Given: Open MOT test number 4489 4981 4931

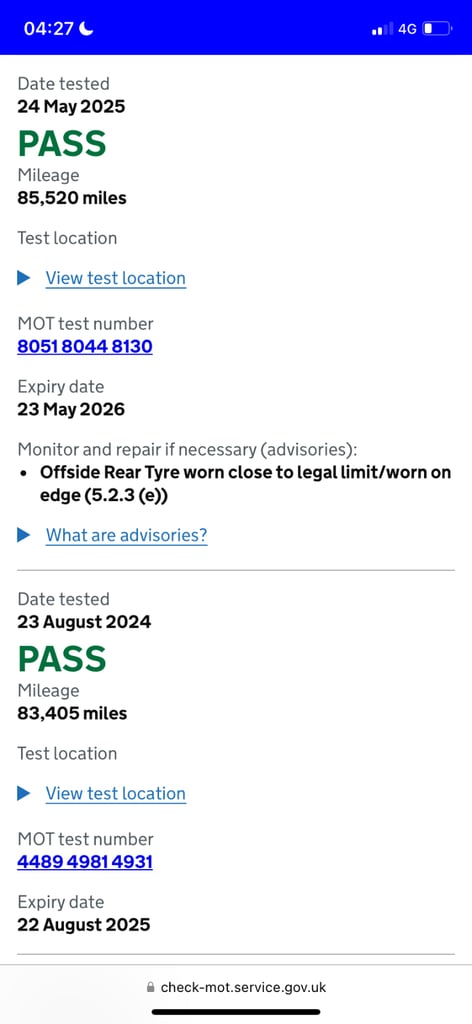Looking at the screenshot, I should point(85,861).
